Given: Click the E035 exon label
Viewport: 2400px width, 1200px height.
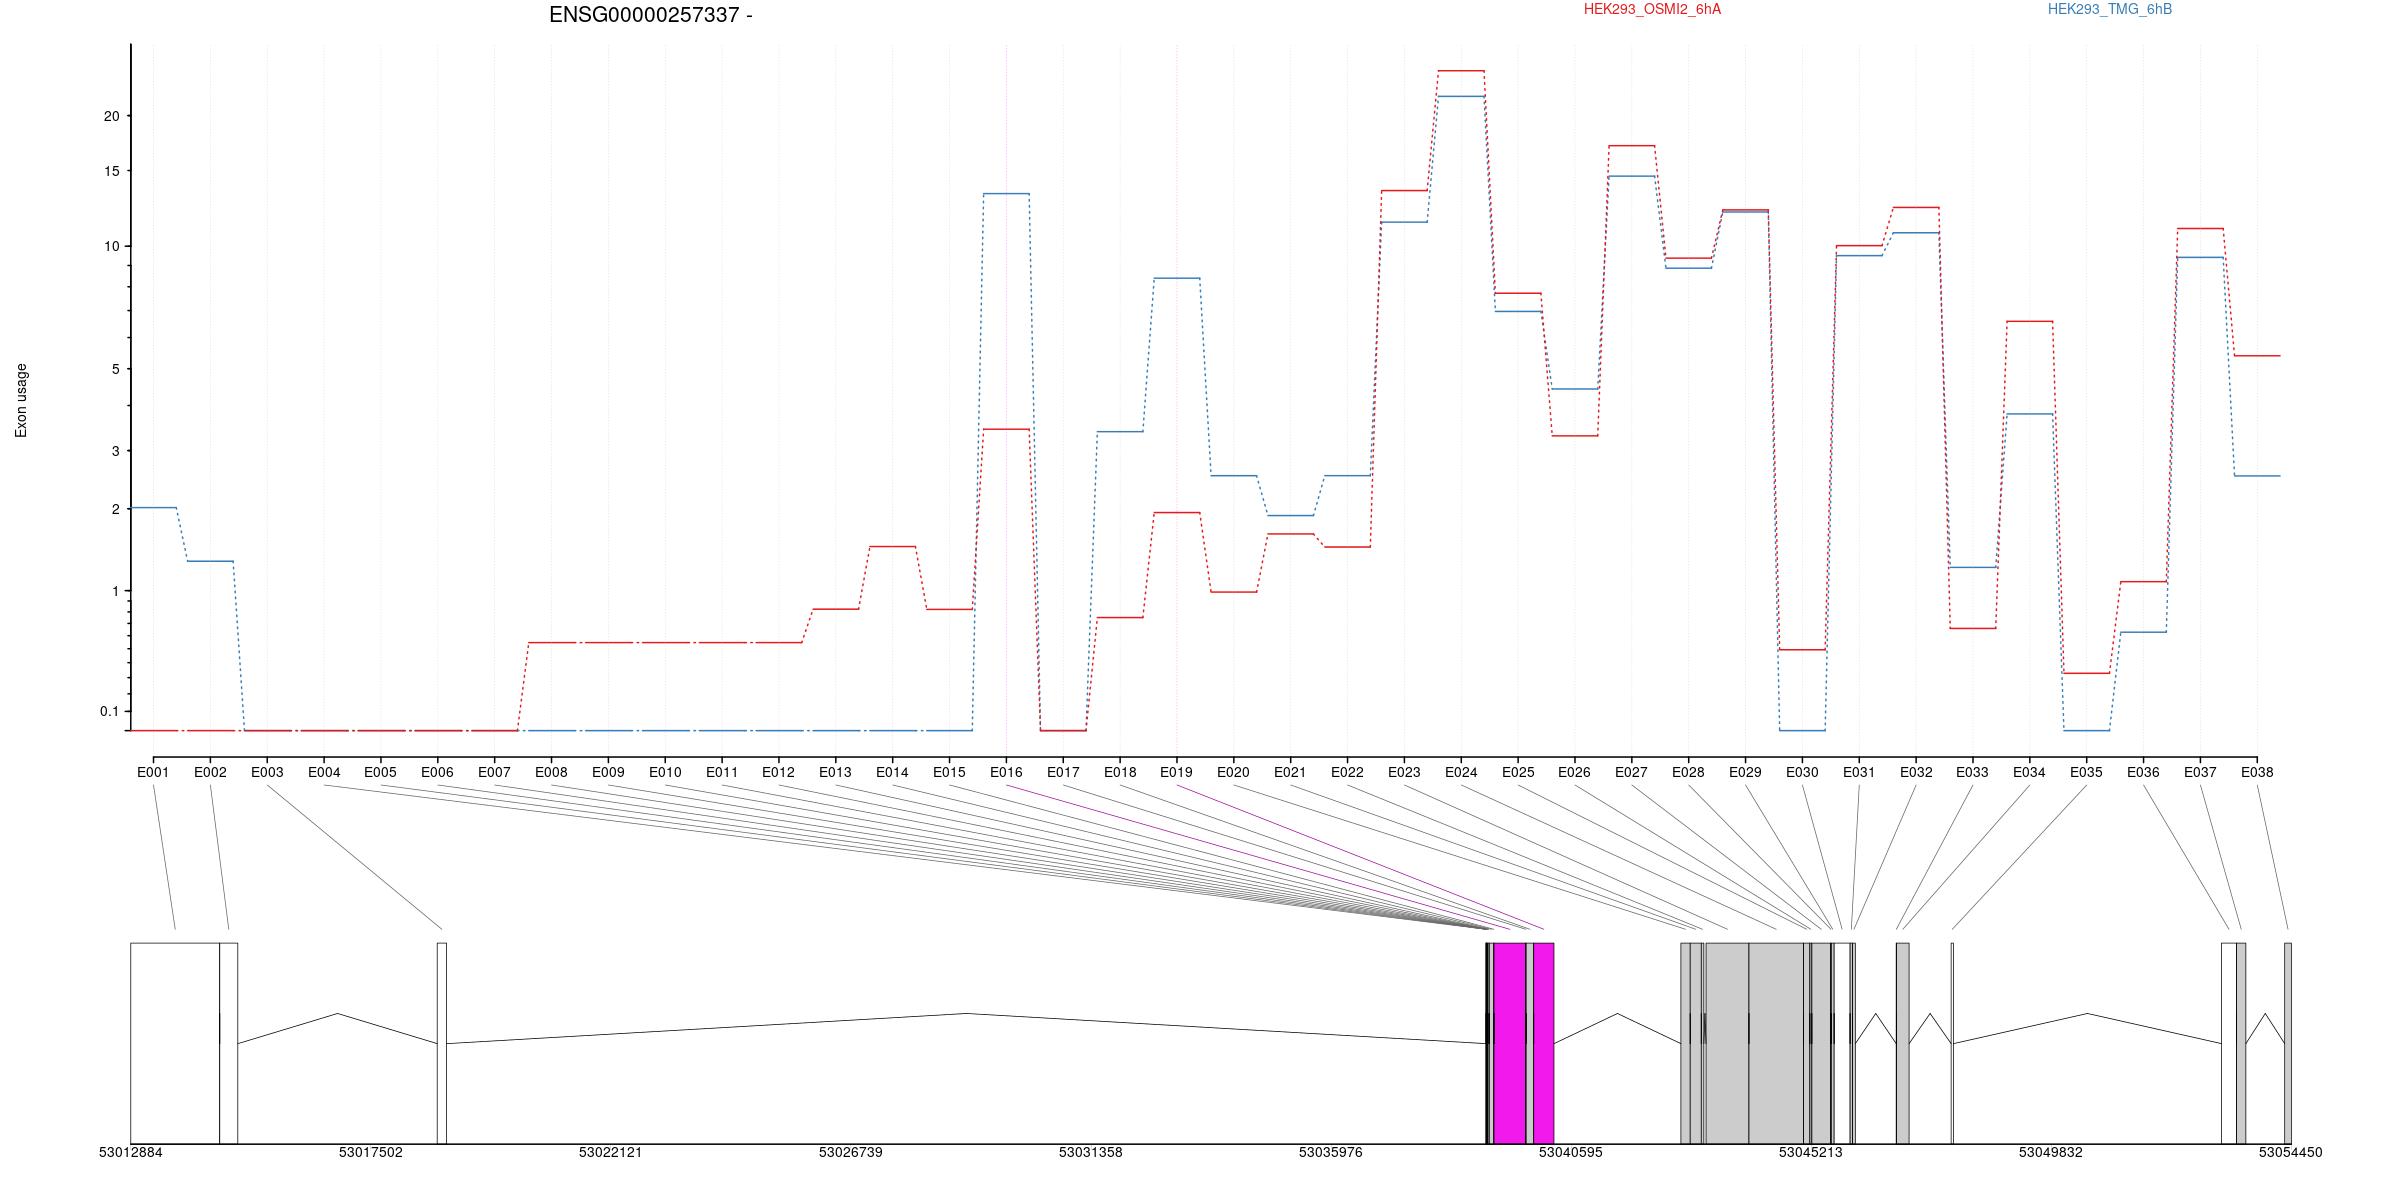Looking at the screenshot, I should tap(2086, 772).
